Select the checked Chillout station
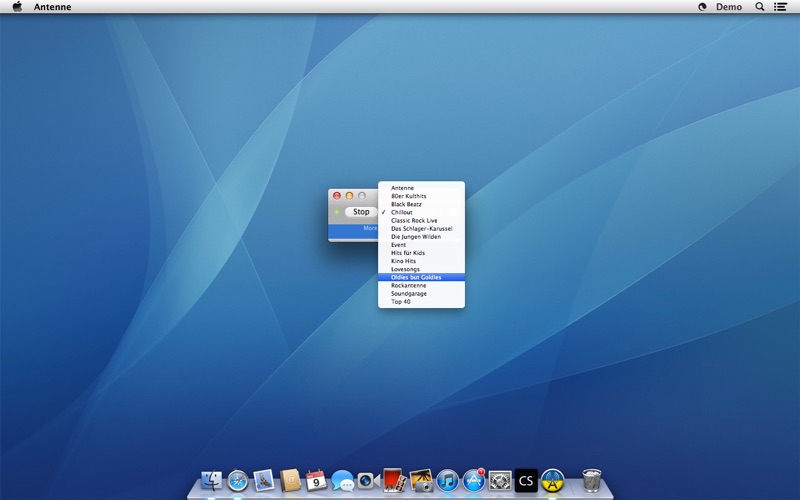 (x=421, y=212)
